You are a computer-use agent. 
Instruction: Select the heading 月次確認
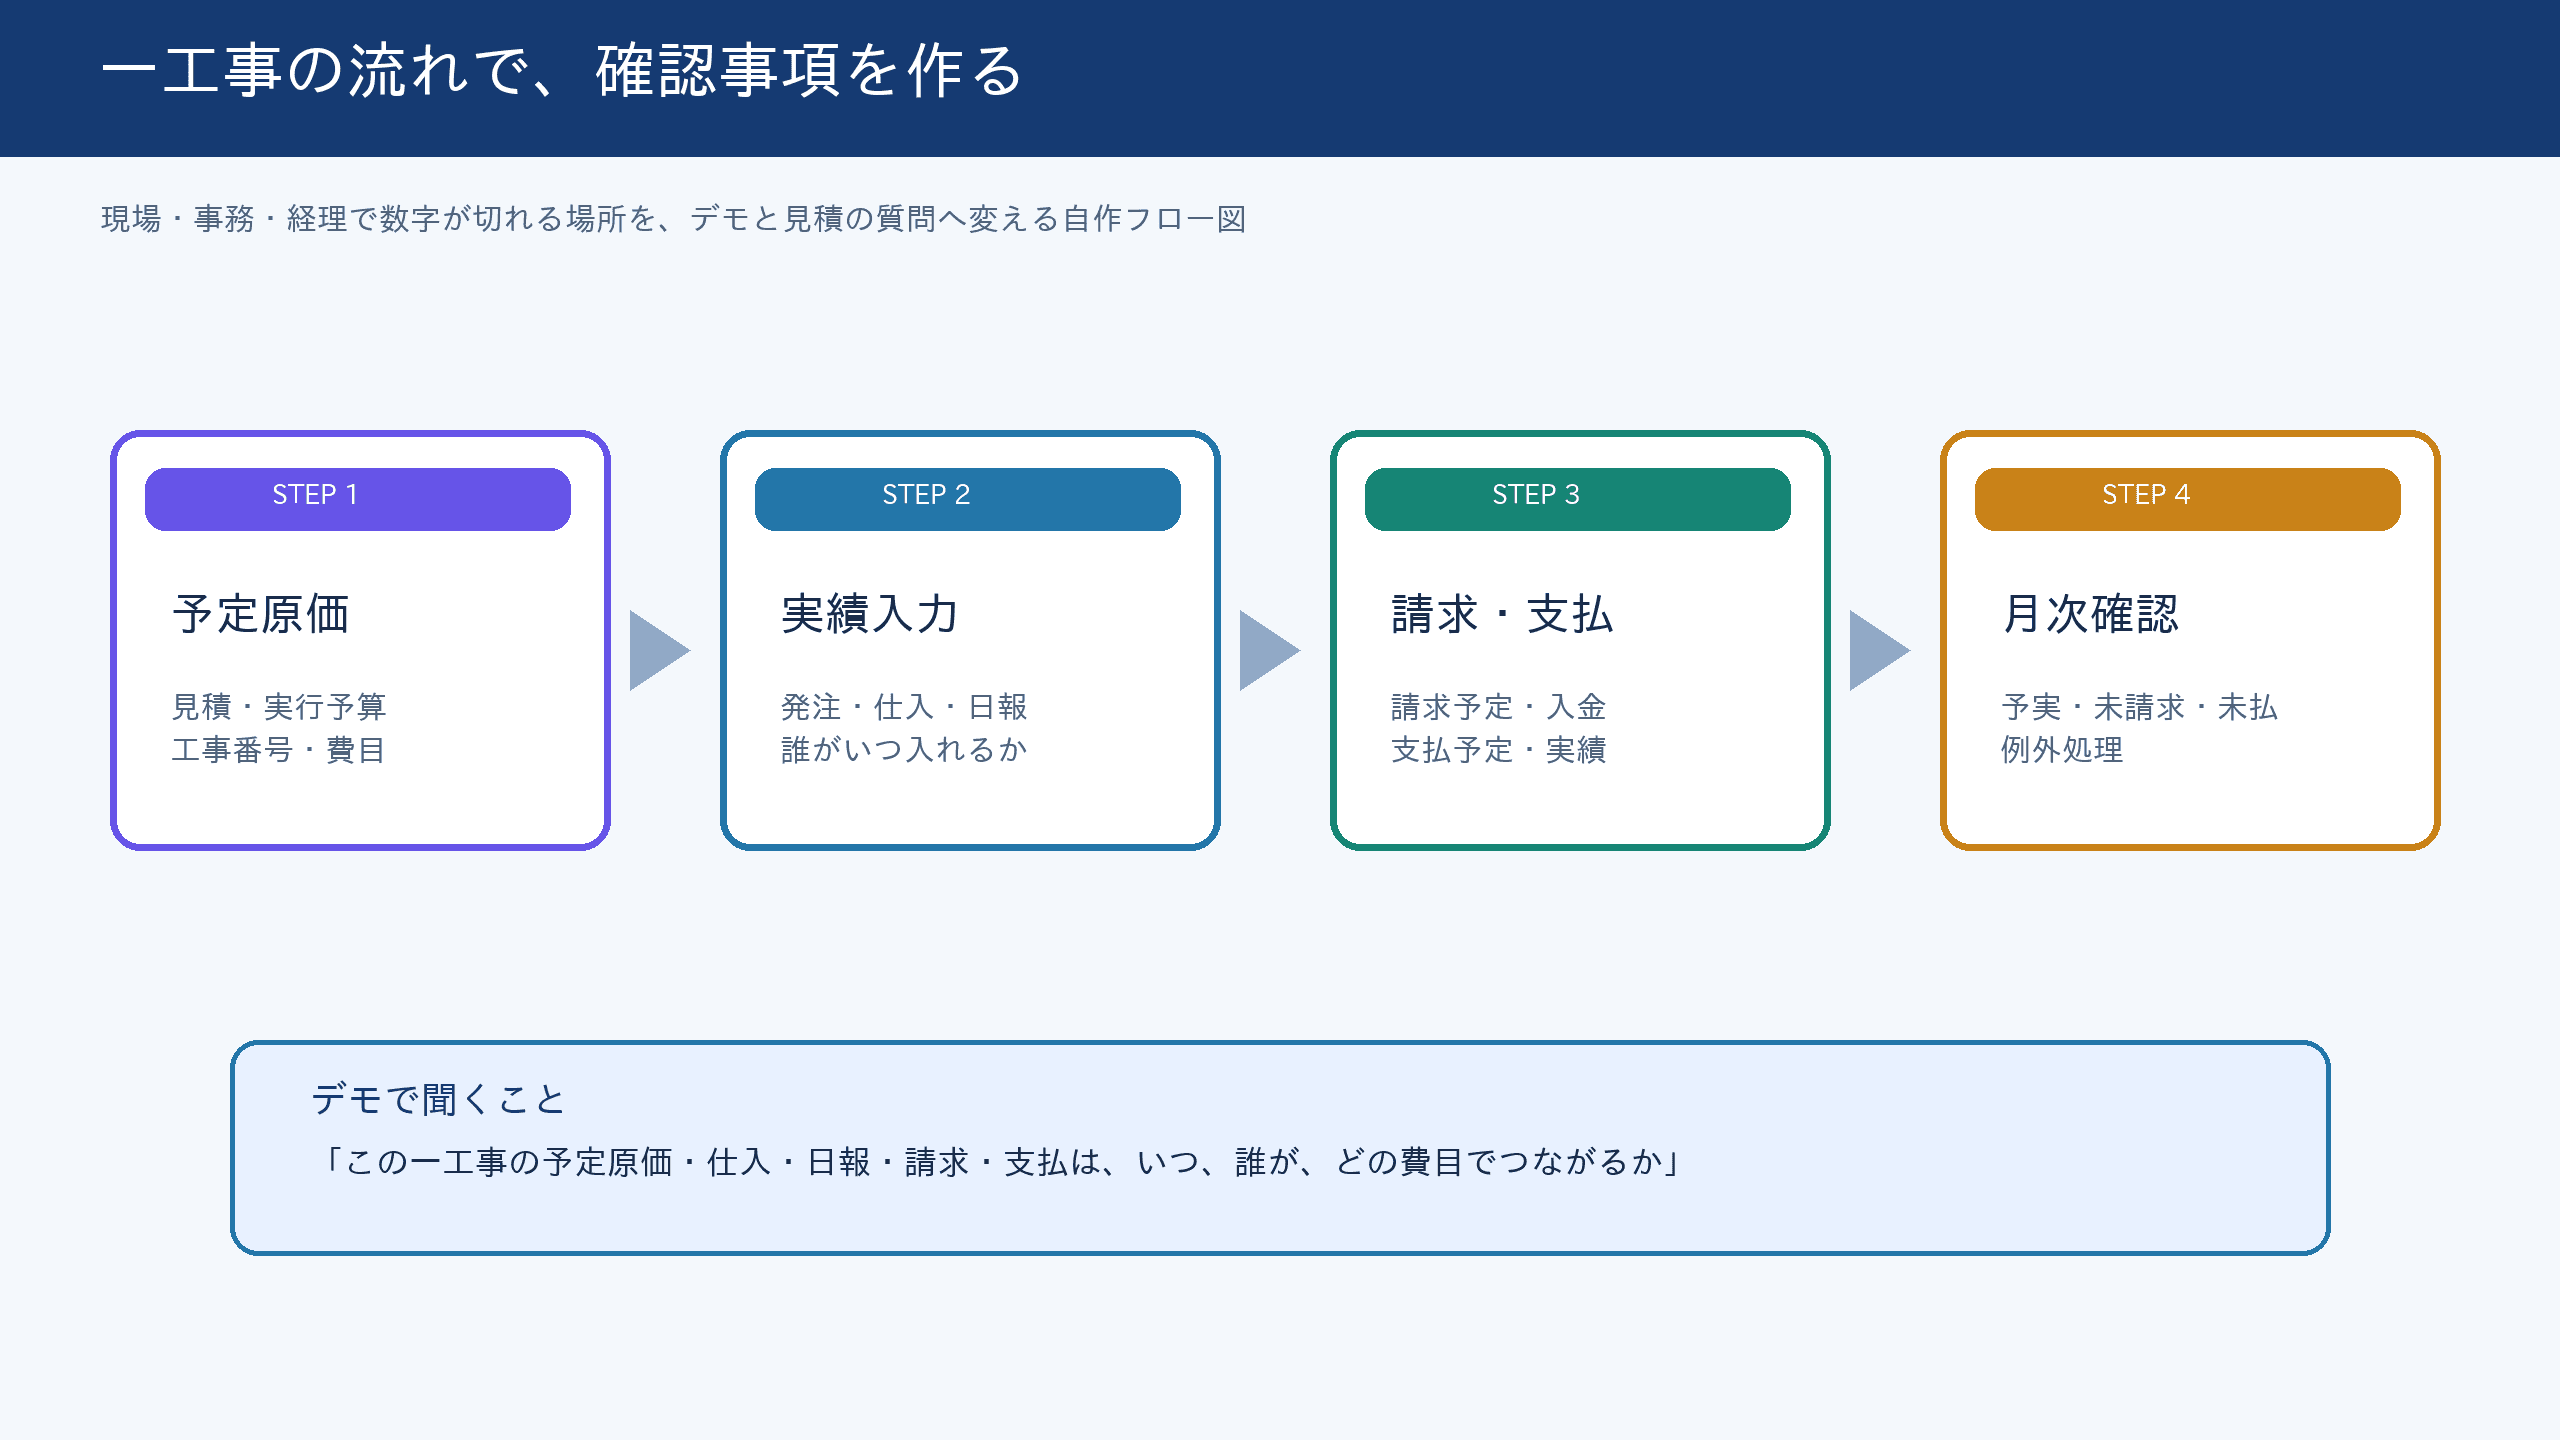click(2090, 613)
